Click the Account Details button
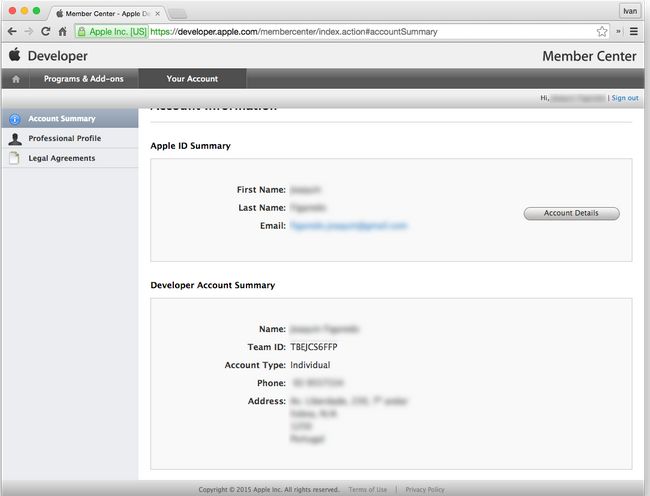Viewport: 650px width, 496px height. coord(571,213)
